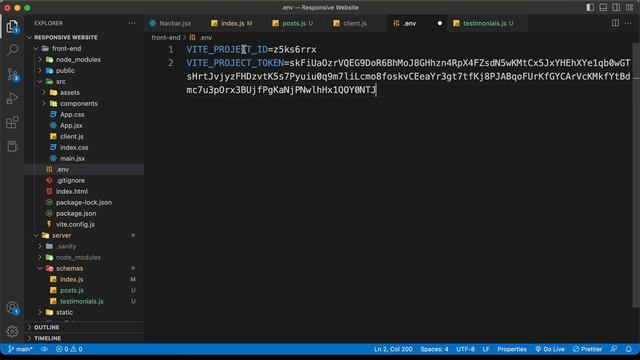640x360 pixels.
Task: Open package-lock.json file
Action: pyautogui.click(x=84, y=202)
